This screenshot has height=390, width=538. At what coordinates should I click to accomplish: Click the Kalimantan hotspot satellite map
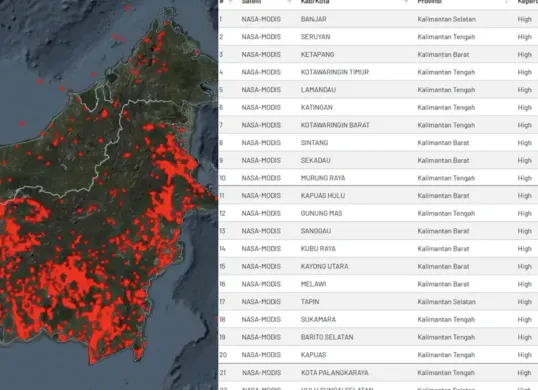point(109,195)
